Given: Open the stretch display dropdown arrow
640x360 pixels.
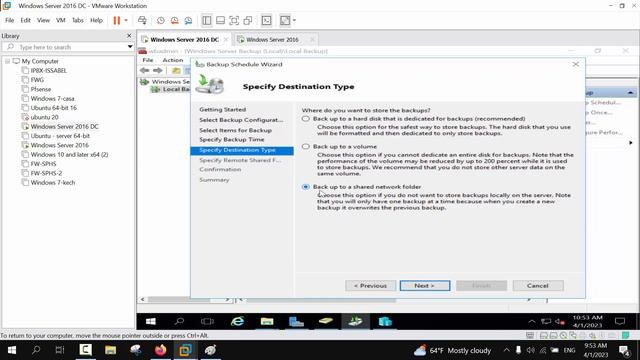Looking at the screenshot, I should [x=294, y=20].
